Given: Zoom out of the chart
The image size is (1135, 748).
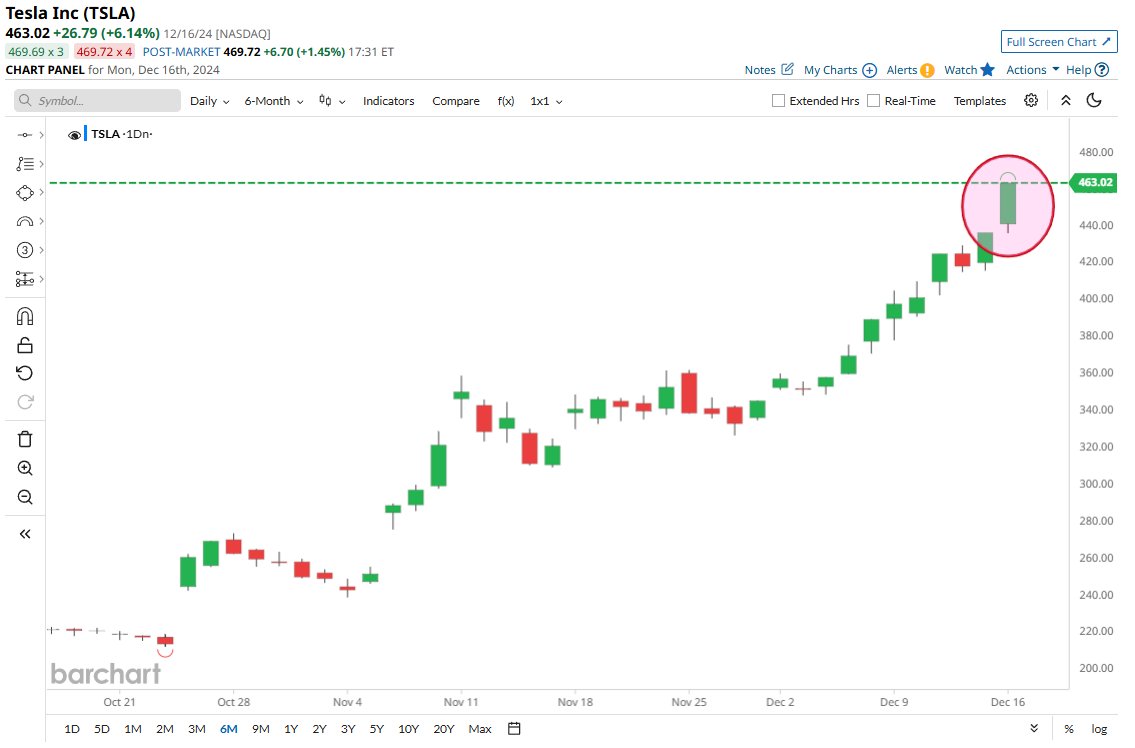Looking at the screenshot, I should 25,497.
